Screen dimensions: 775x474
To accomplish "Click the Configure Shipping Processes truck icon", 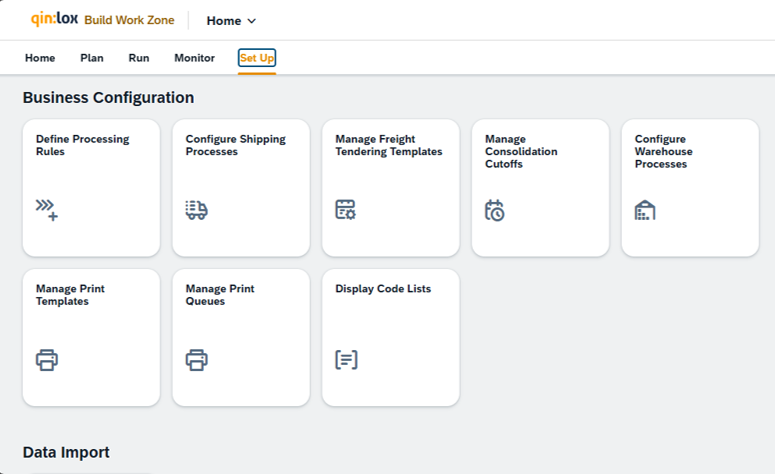I will [196, 210].
